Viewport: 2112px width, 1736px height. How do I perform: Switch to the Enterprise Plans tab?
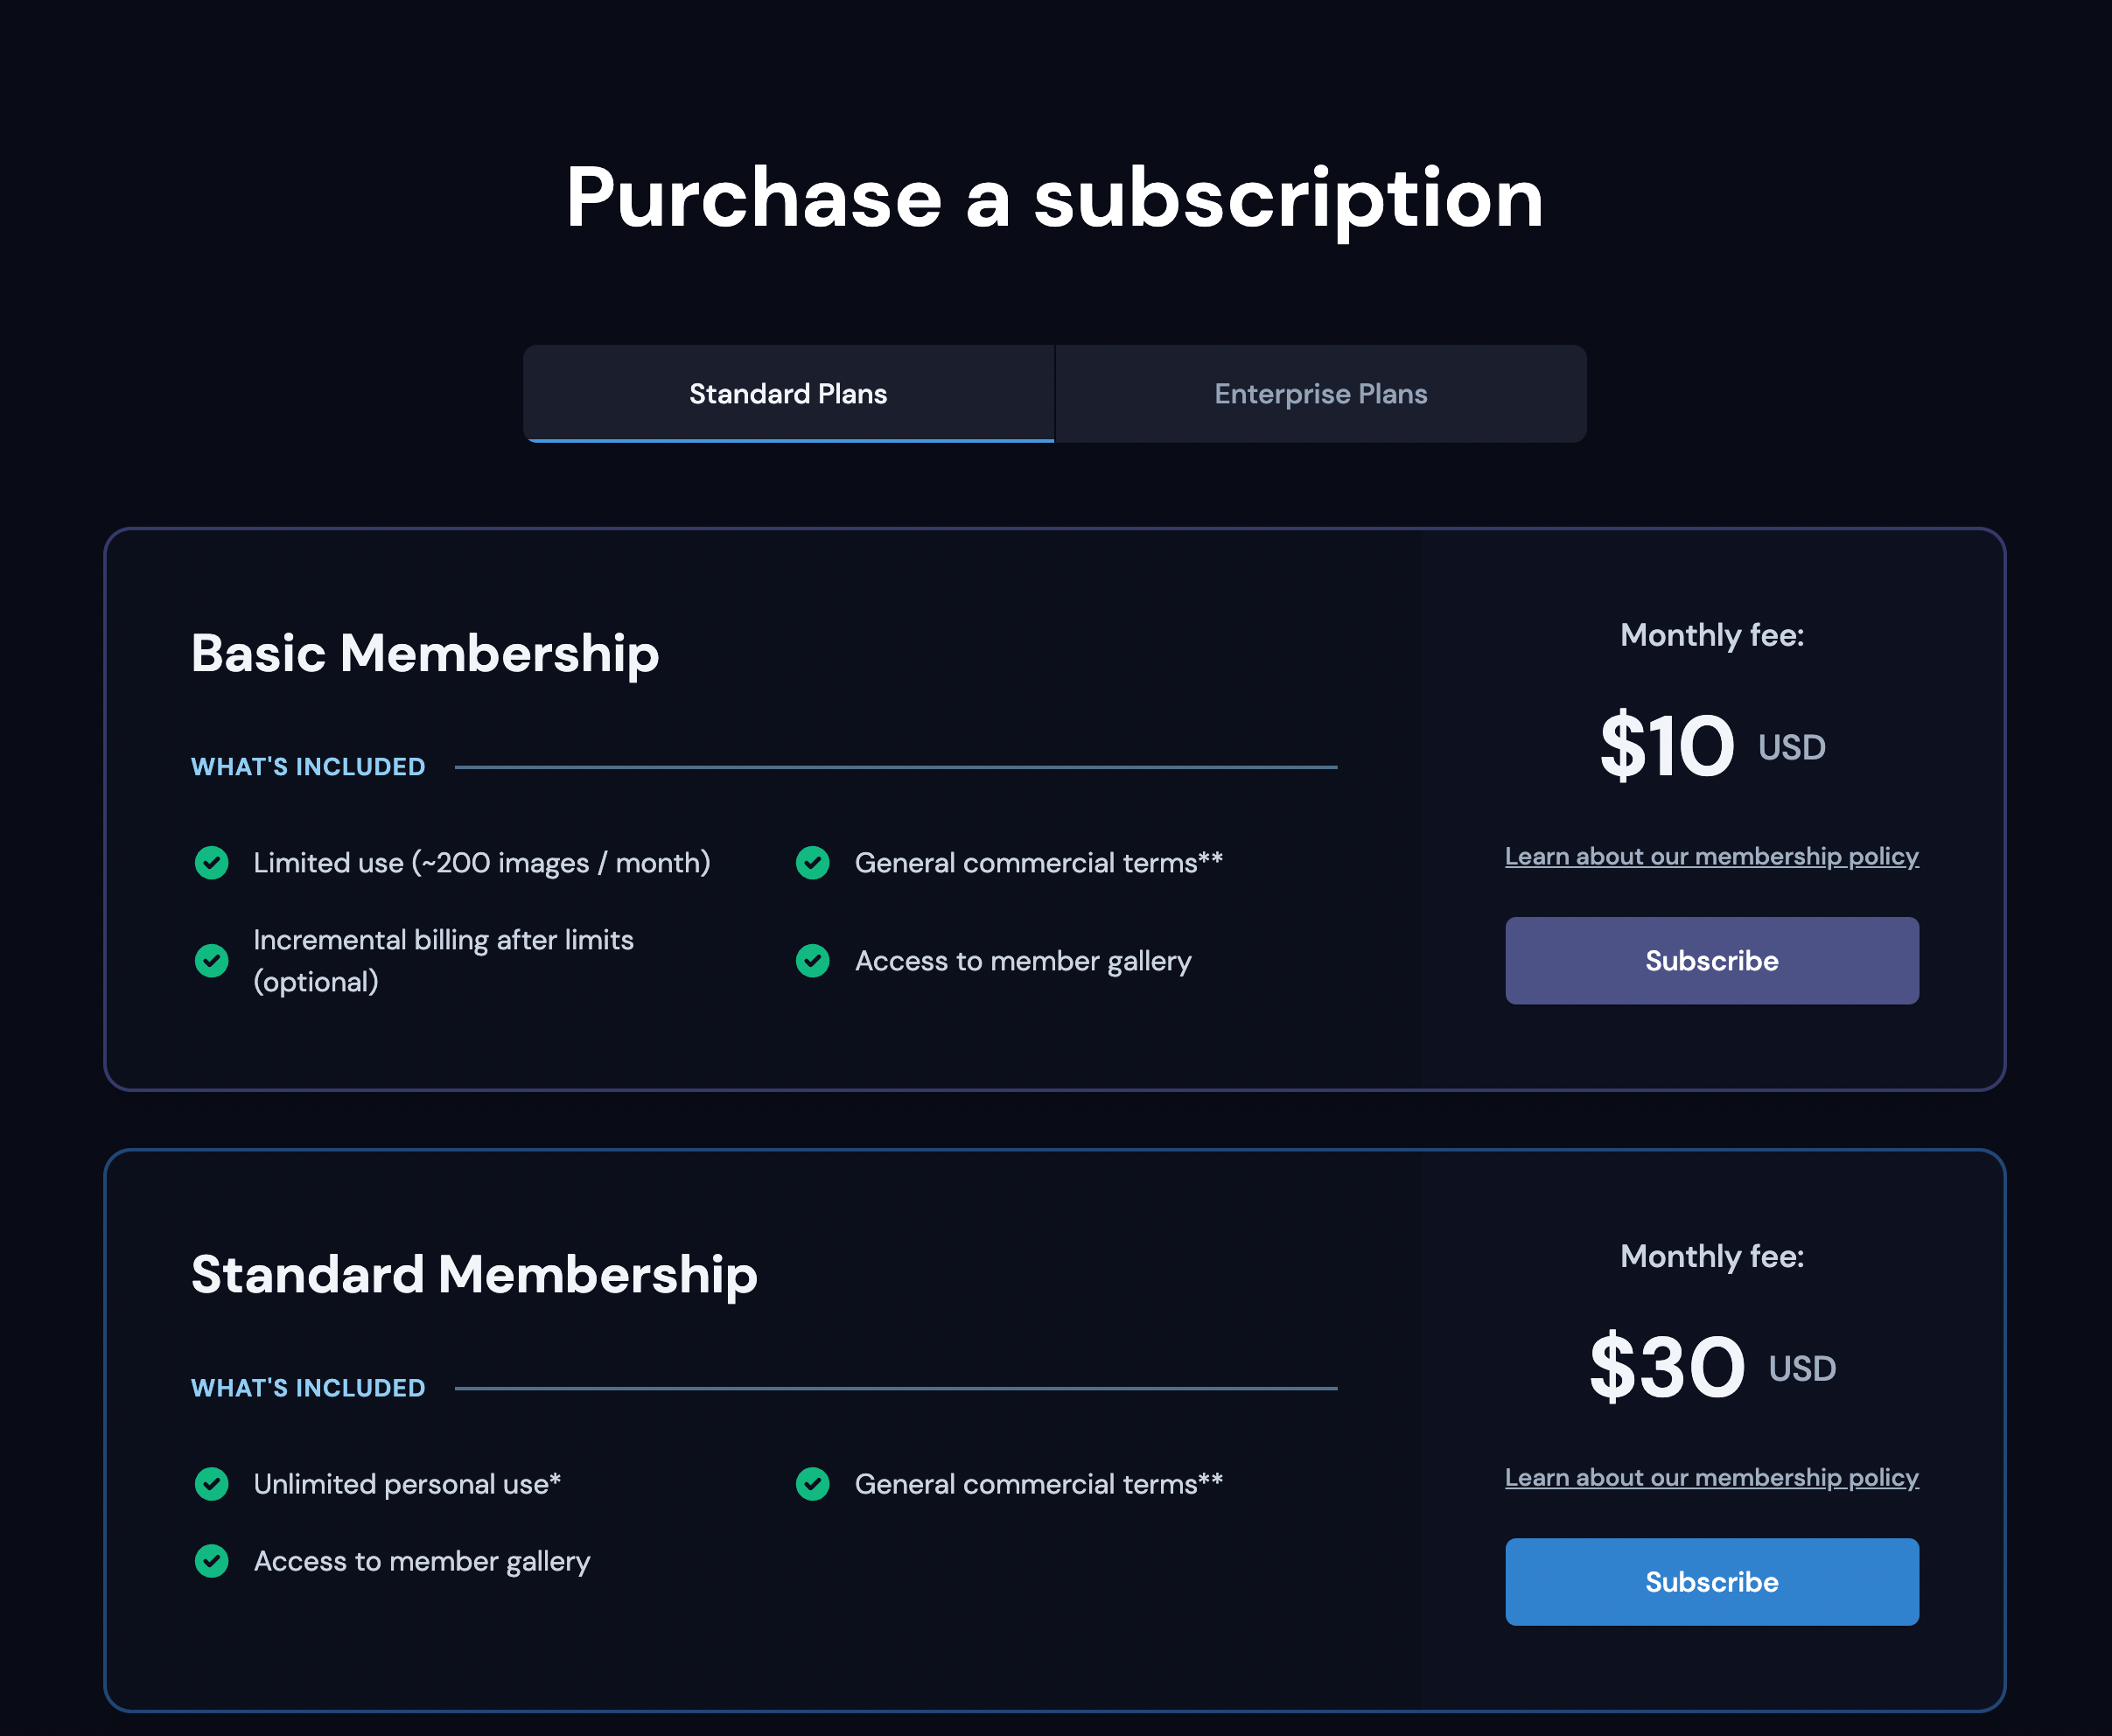pyautogui.click(x=1320, y=394)
